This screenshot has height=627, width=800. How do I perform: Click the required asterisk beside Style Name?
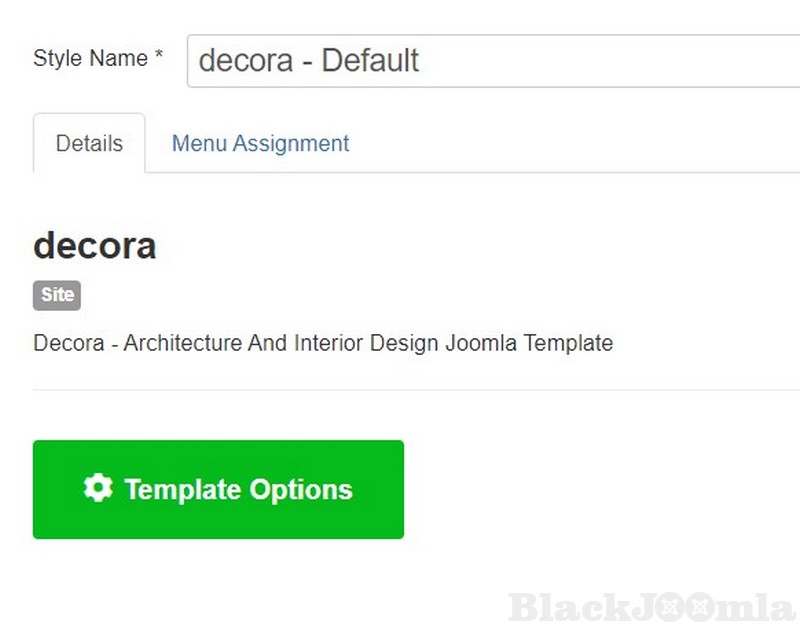click(x=159, y=57)
